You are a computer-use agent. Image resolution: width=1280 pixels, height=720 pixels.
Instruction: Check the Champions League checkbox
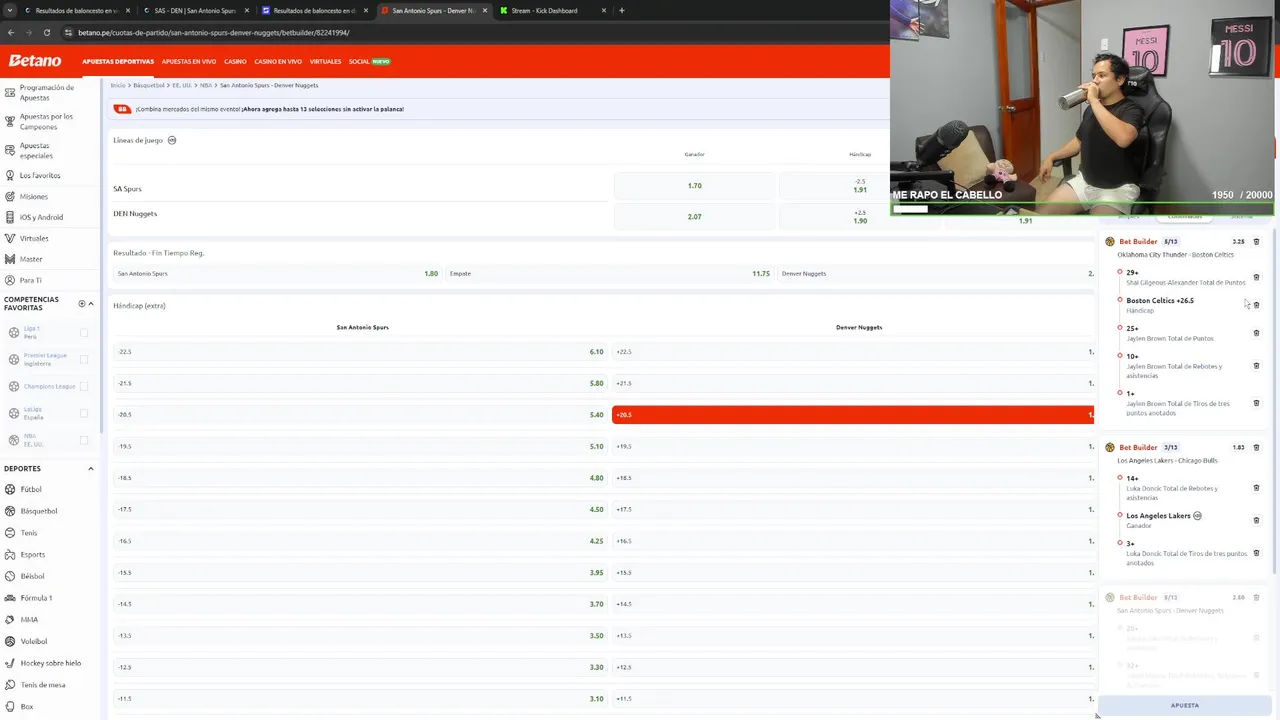pyautogui.click(x=84, y=386)
